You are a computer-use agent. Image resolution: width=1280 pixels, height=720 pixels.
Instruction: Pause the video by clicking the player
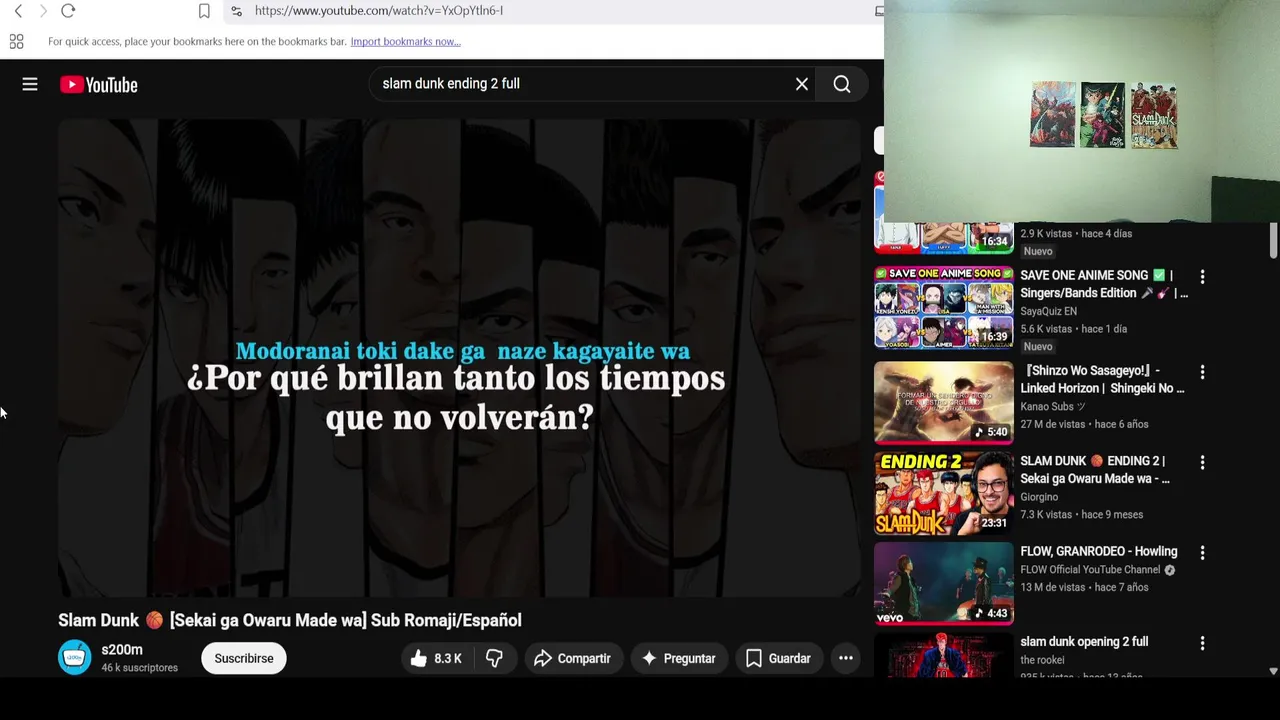click(459, 358)
